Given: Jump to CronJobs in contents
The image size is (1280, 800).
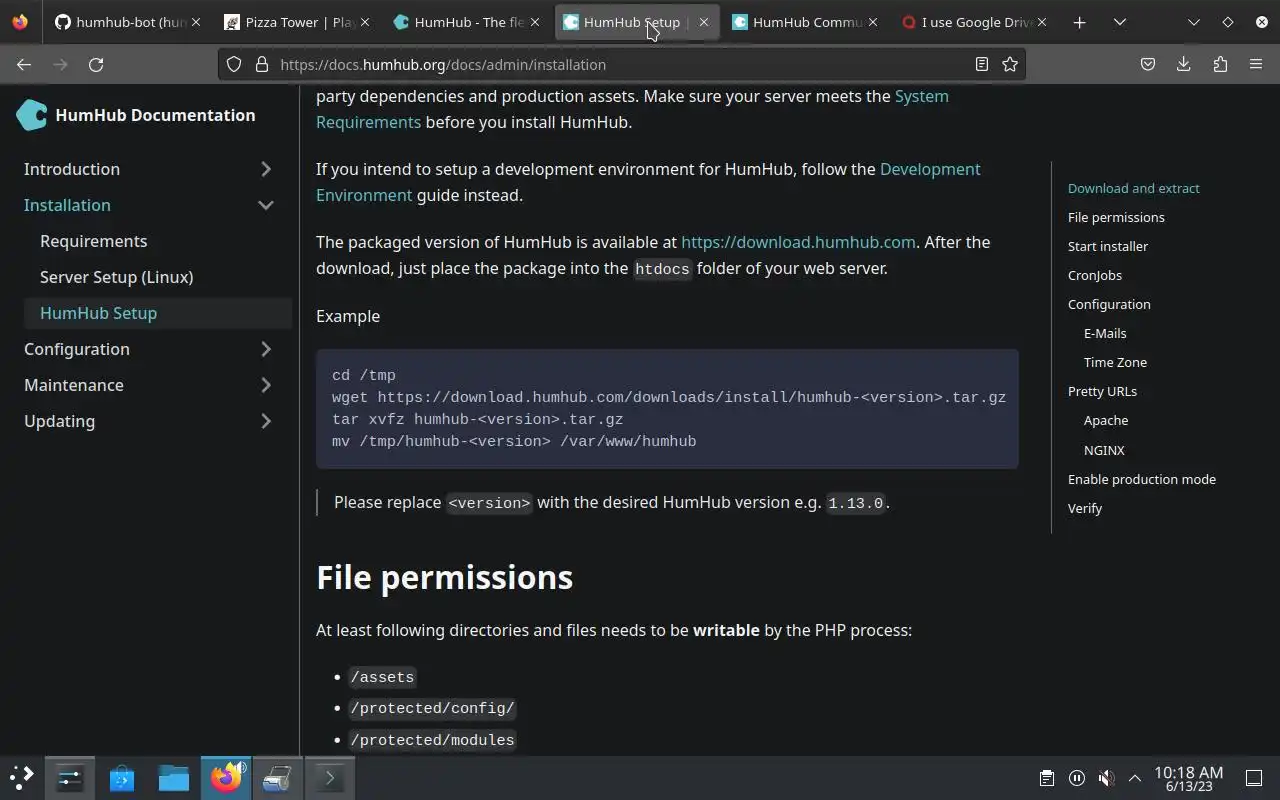Looking at the screenshot, I should [1095, 275].
